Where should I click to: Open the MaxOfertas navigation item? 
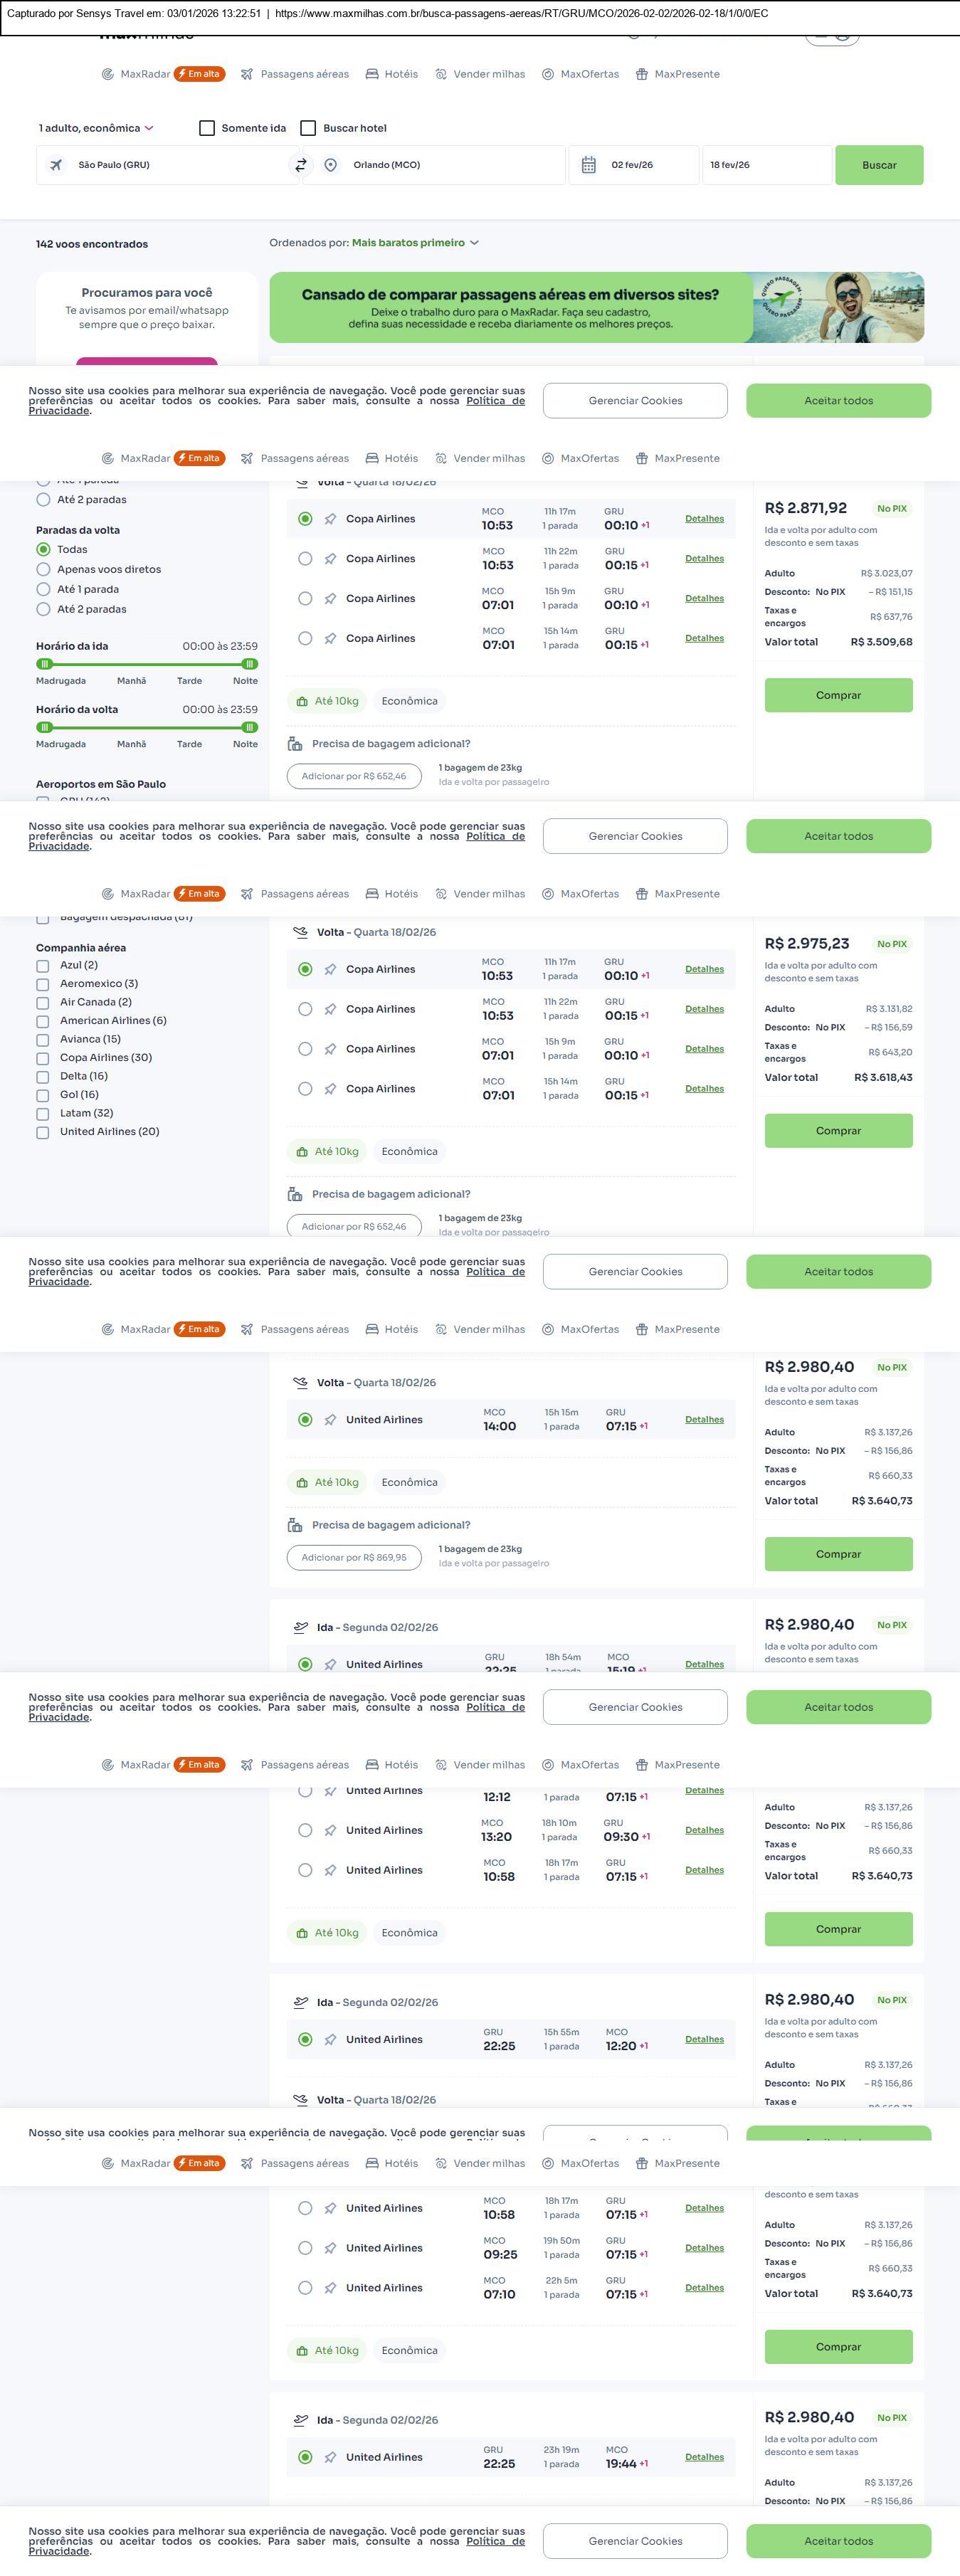tap(580, 74)
